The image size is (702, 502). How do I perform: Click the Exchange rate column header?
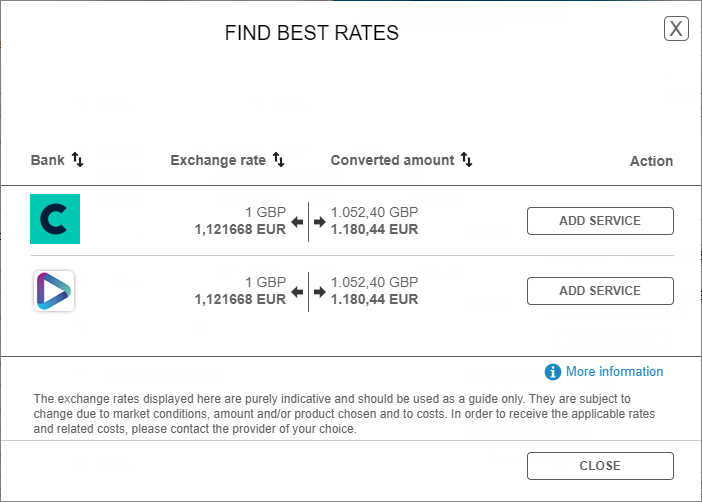[x=218, y=160]
